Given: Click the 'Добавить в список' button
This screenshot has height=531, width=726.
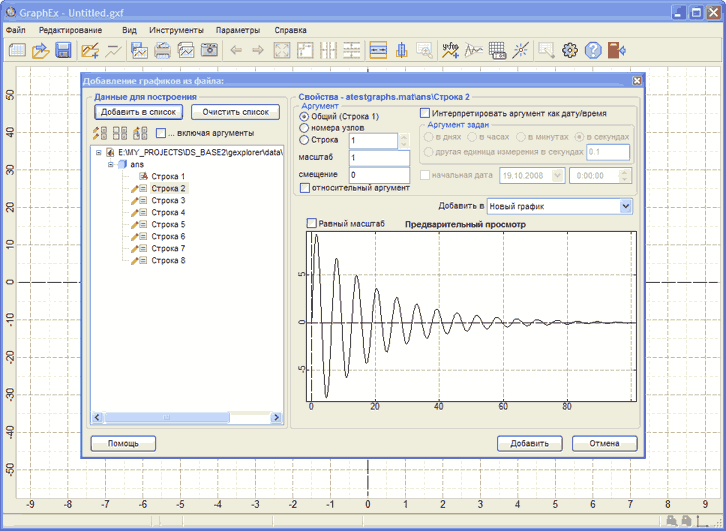Looking at the screenshot, I should coord(137,113).
